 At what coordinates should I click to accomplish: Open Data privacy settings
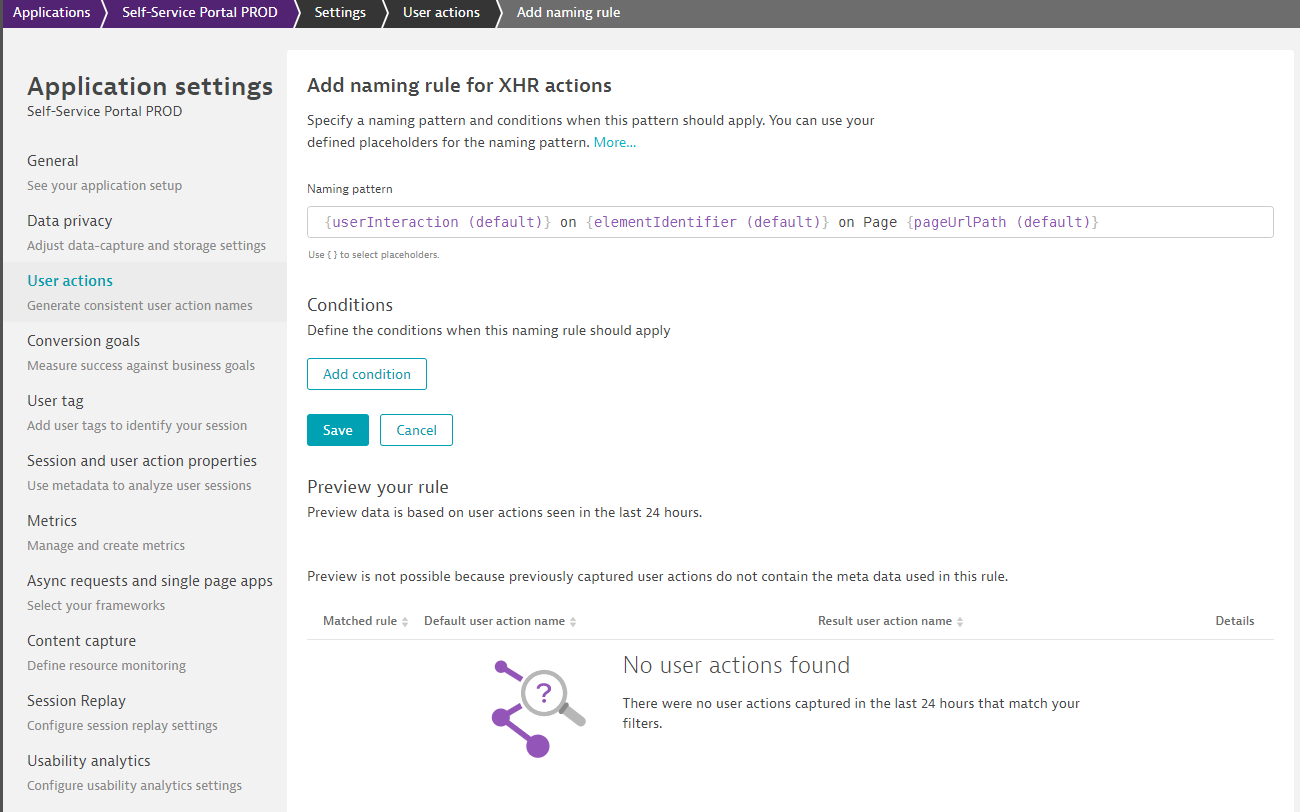70,221
